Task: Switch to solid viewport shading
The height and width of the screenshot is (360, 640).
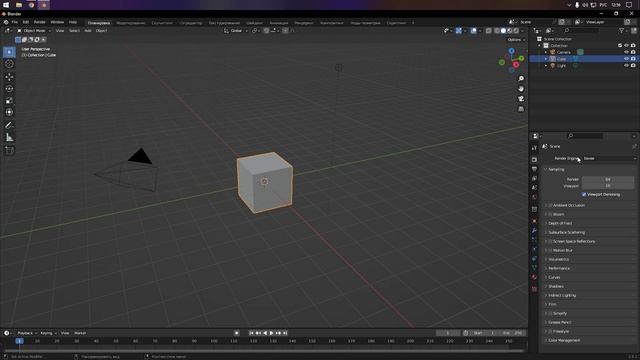Action: [503, 31]
